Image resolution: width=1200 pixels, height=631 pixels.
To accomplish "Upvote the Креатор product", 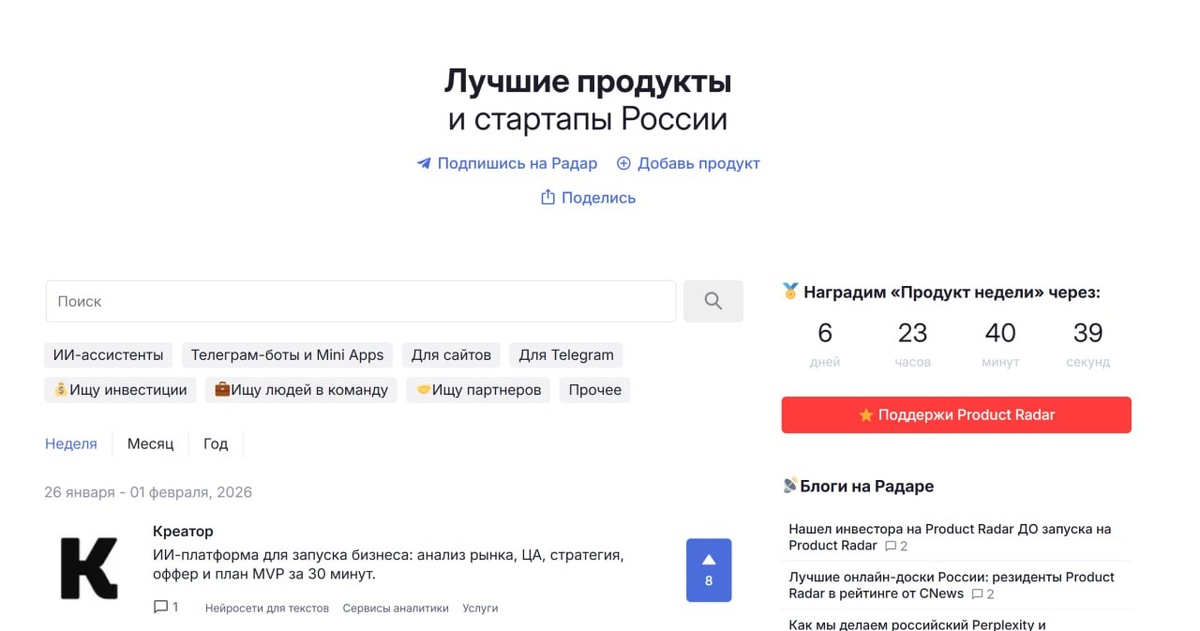I will click(x=709, y=570).
